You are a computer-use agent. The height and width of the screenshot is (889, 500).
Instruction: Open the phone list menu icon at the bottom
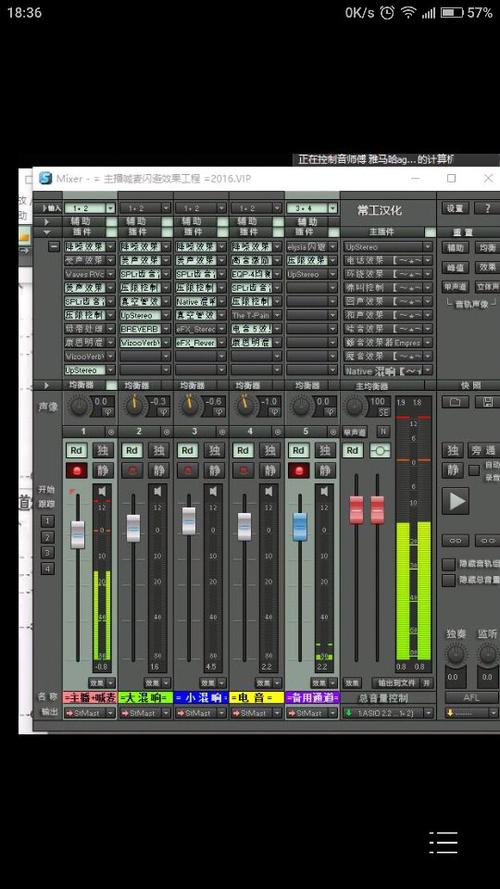pyautogui.click(x=443, y=843)
